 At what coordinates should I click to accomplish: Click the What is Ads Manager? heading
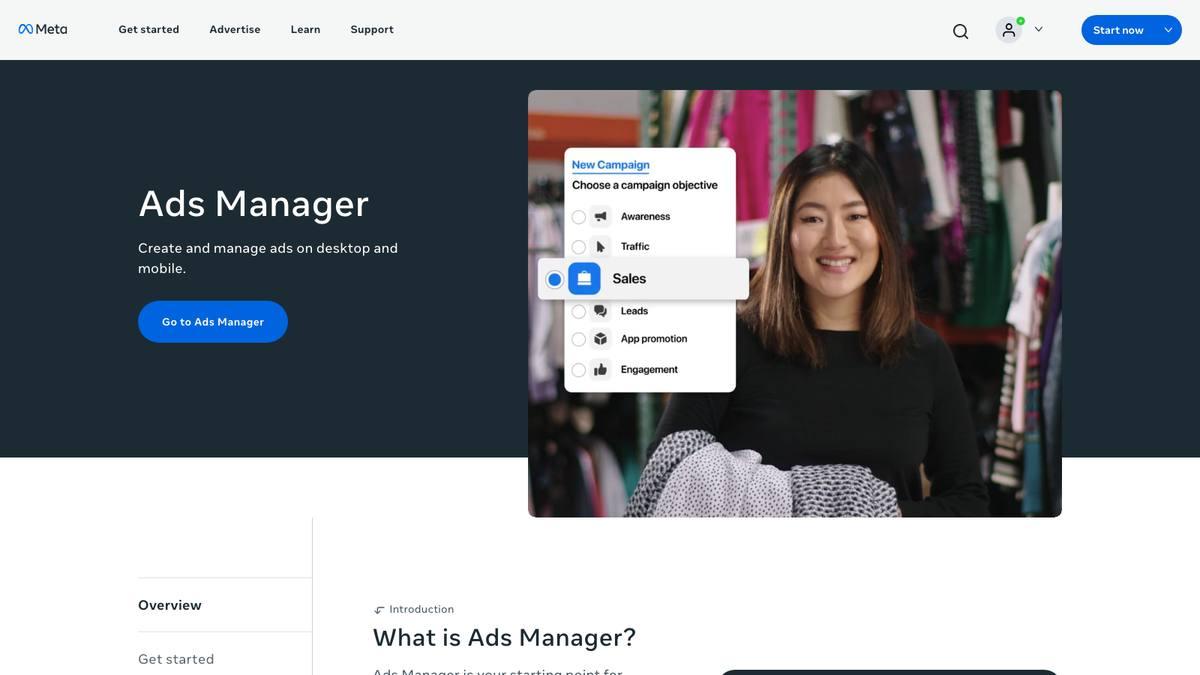(x=504, y=638)
